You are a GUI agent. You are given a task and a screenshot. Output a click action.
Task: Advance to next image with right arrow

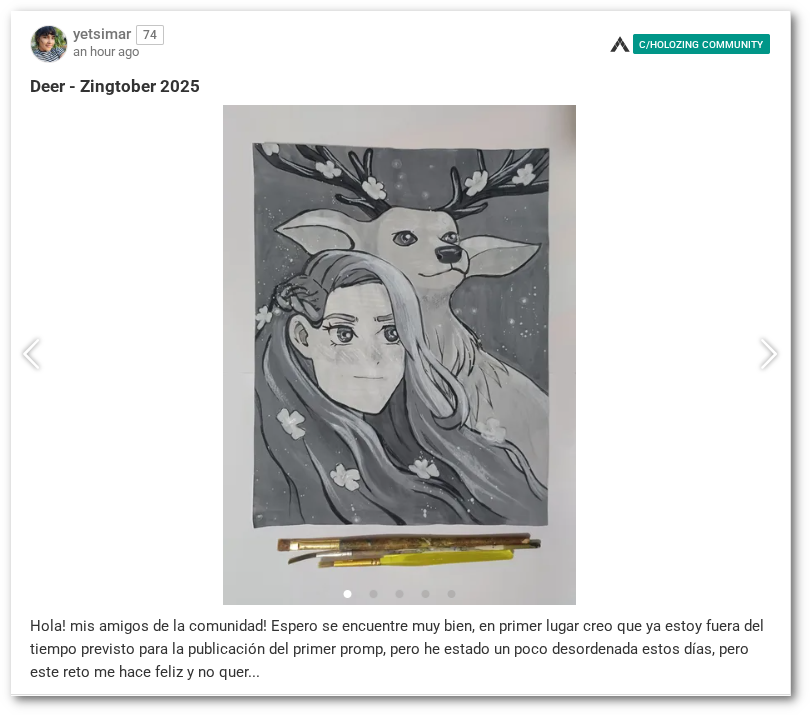coord(768,354)
